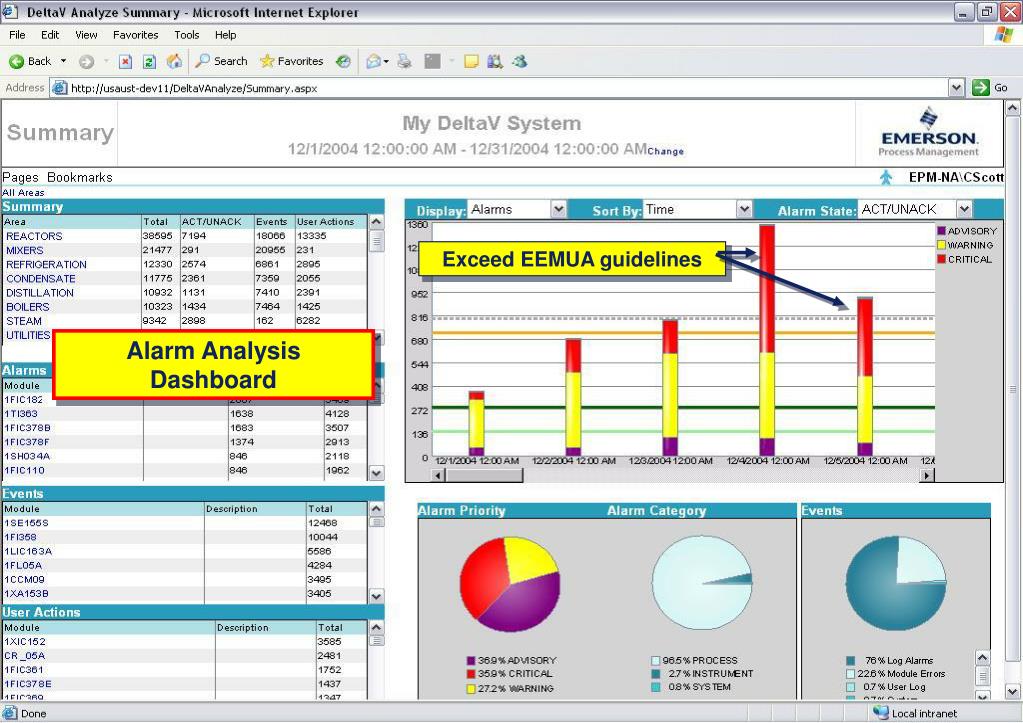Click the green Go arrow icon
1023x723 pixels.
pyautogui.click(x=981, y=87)
